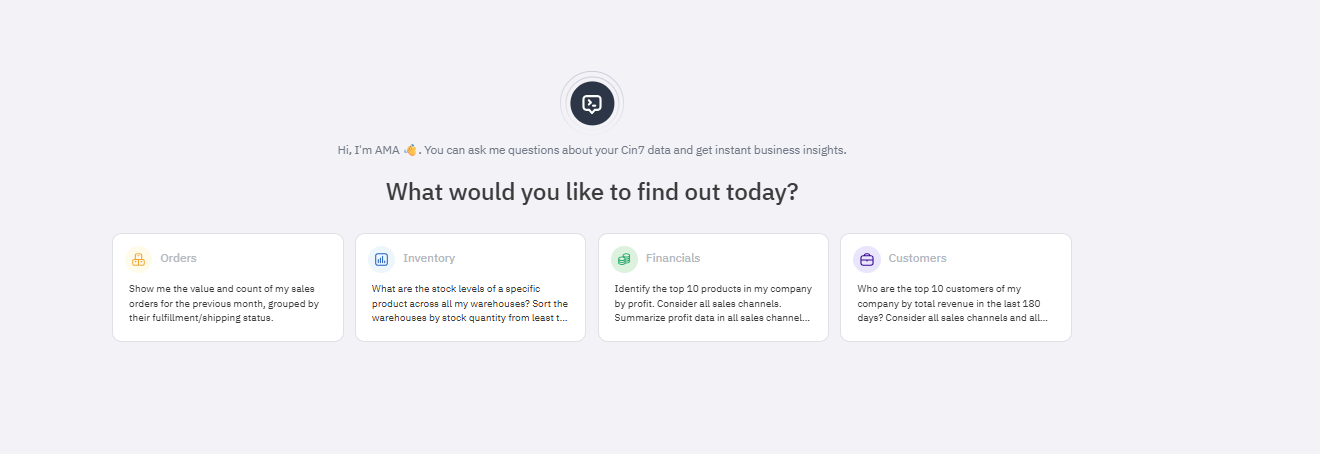Click the "What would you like to find out today?" heading

pyautogui.click(x=592, y=192)
